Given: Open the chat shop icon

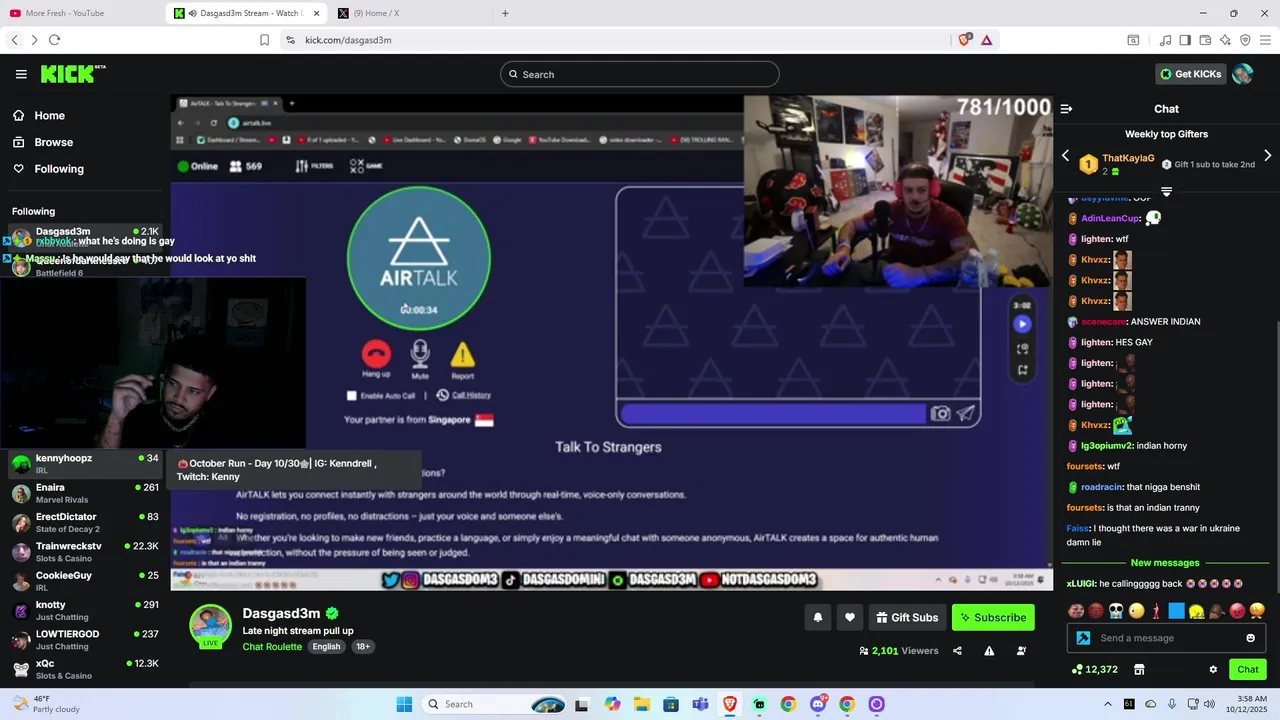Looking at the screenshot, I should 1138,669.
